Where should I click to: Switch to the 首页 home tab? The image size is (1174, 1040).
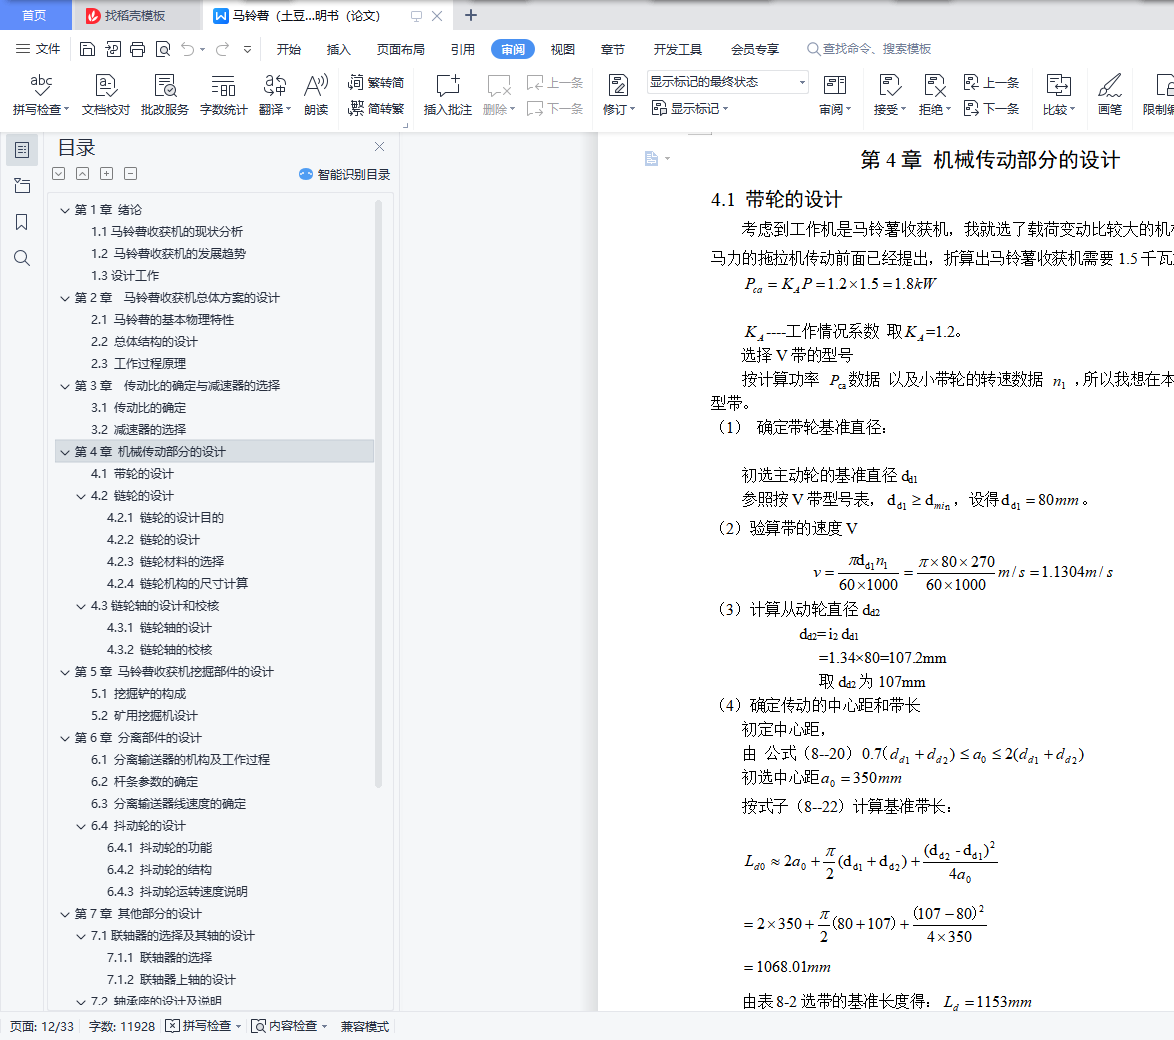pyautogui.click(x=34, y=15)
